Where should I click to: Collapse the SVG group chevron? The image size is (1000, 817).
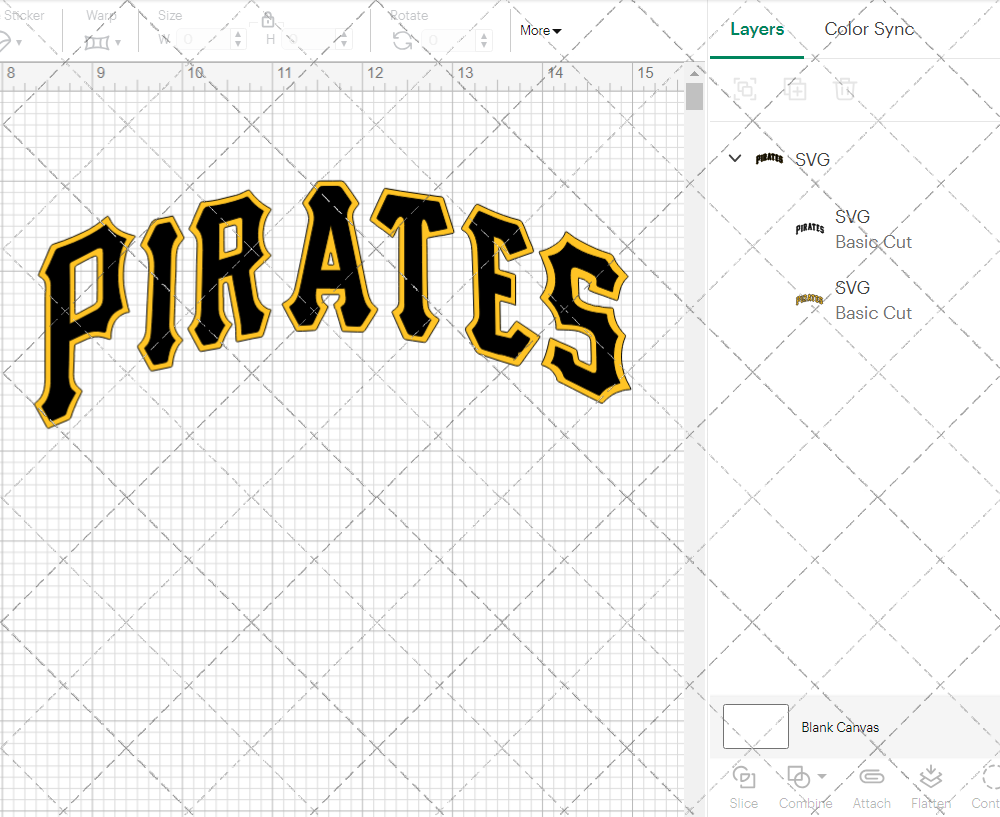click(x=735, y=158)
